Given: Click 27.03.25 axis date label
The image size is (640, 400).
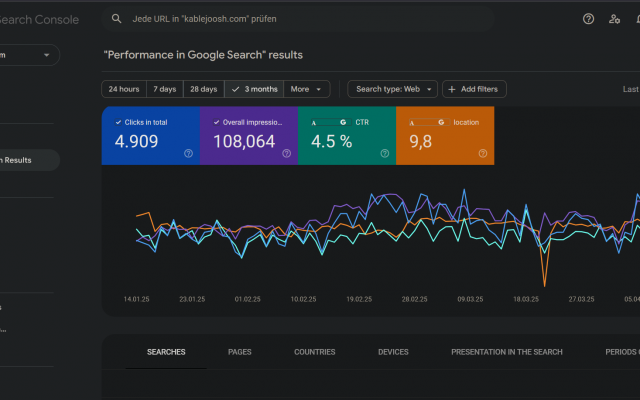Looking at the screenshot, I should coord(581,299).
